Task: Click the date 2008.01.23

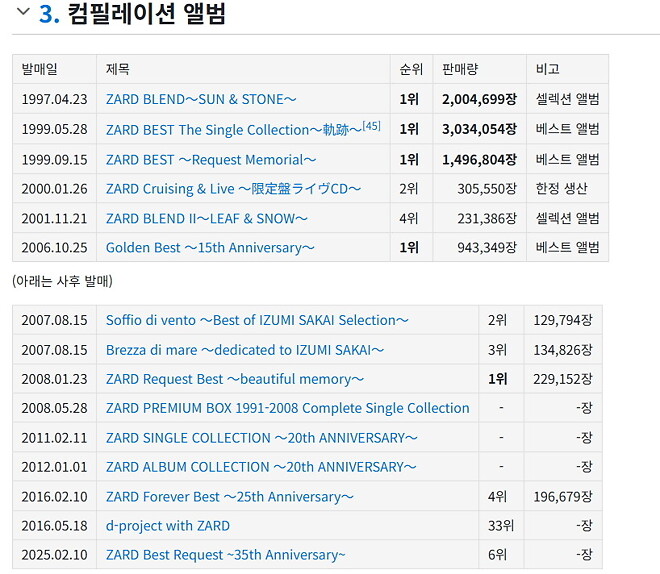Action: (x=55, y=379)
